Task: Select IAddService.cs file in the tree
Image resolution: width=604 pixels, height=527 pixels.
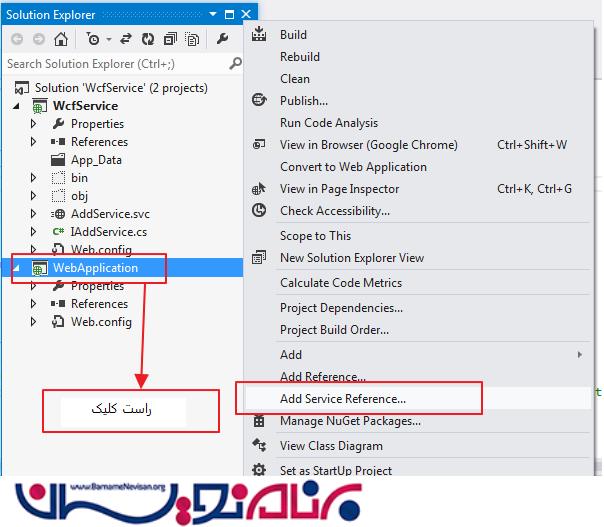Action: coord(108,232)
